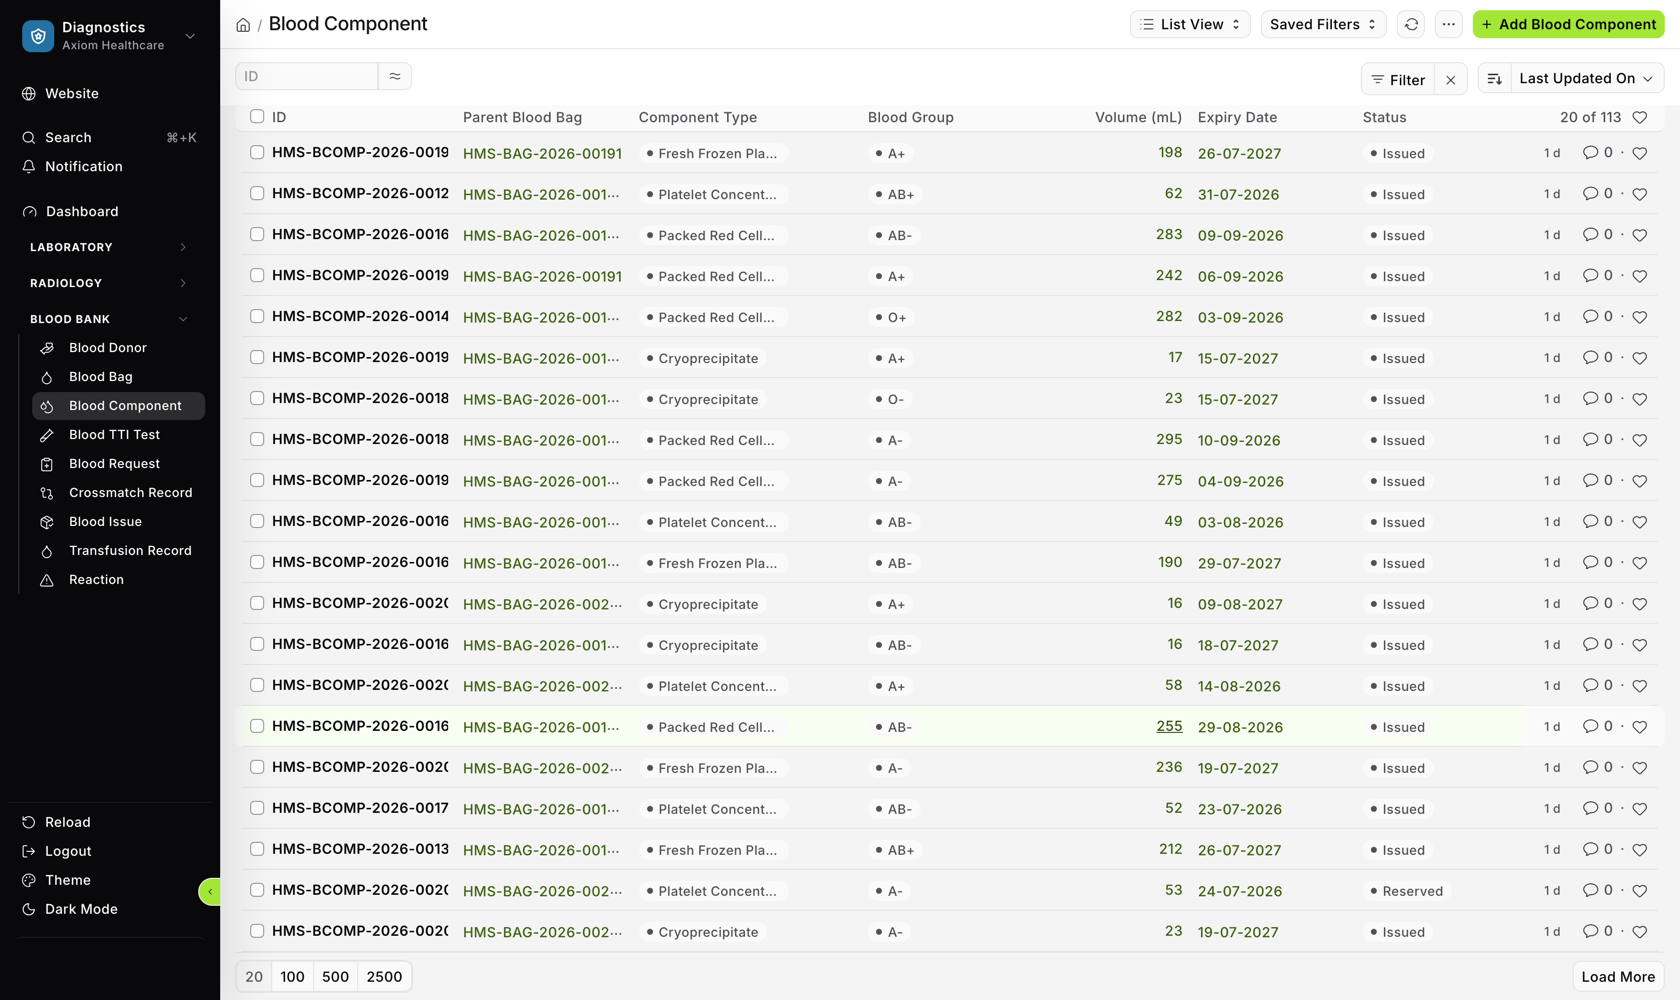Image resolution: width=1680 pixels, height=1000 pixels.
Task: Open the three-dots more options menu
Action: click(1448, 24)
